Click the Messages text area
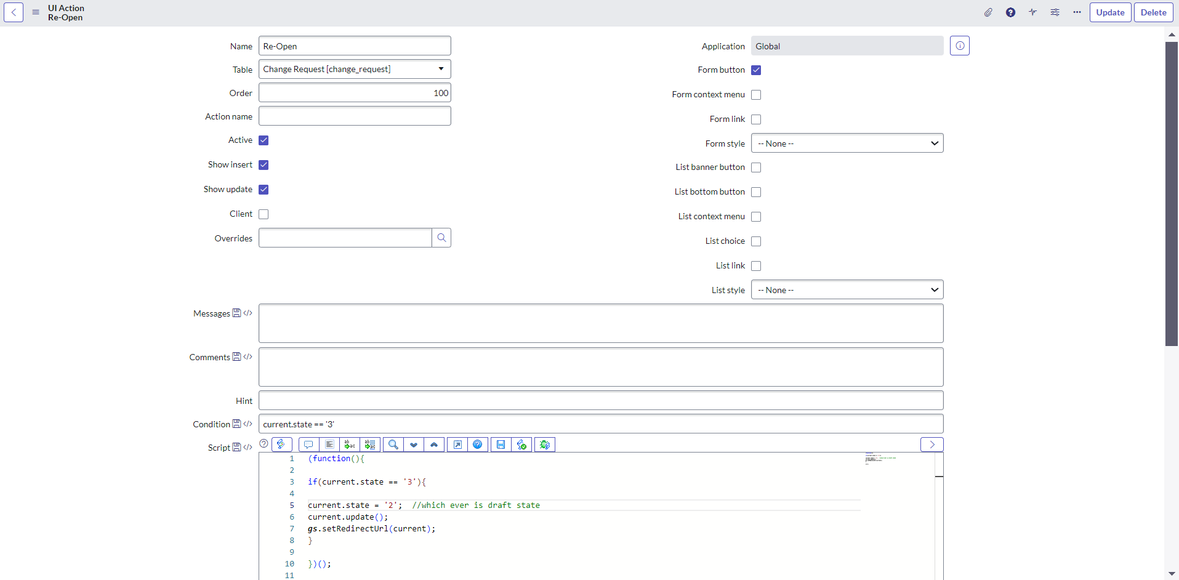The height and width of the screenshot is (580, 1179). tap(601, 323)
